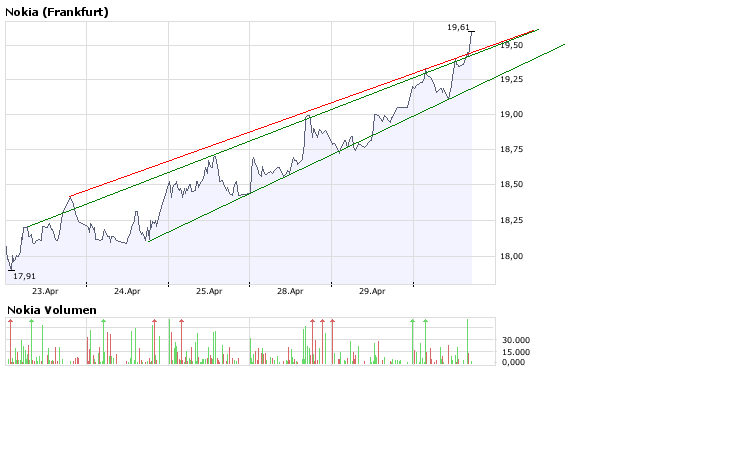Click the 19,61 high price label

(x=458, y=27)
